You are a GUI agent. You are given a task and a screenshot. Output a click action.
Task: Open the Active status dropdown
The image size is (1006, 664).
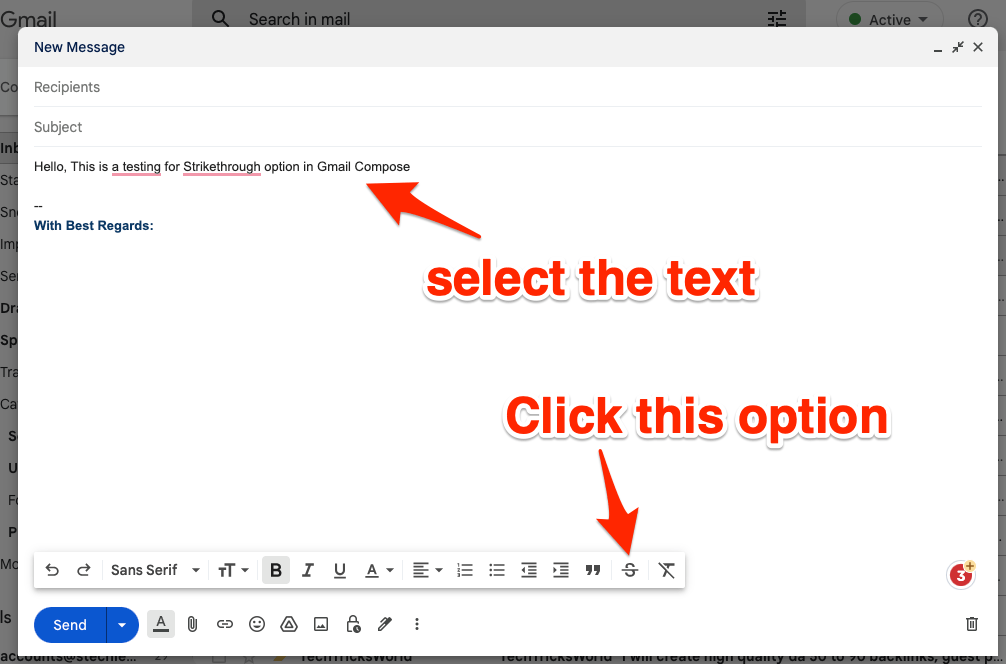point(889,19)
